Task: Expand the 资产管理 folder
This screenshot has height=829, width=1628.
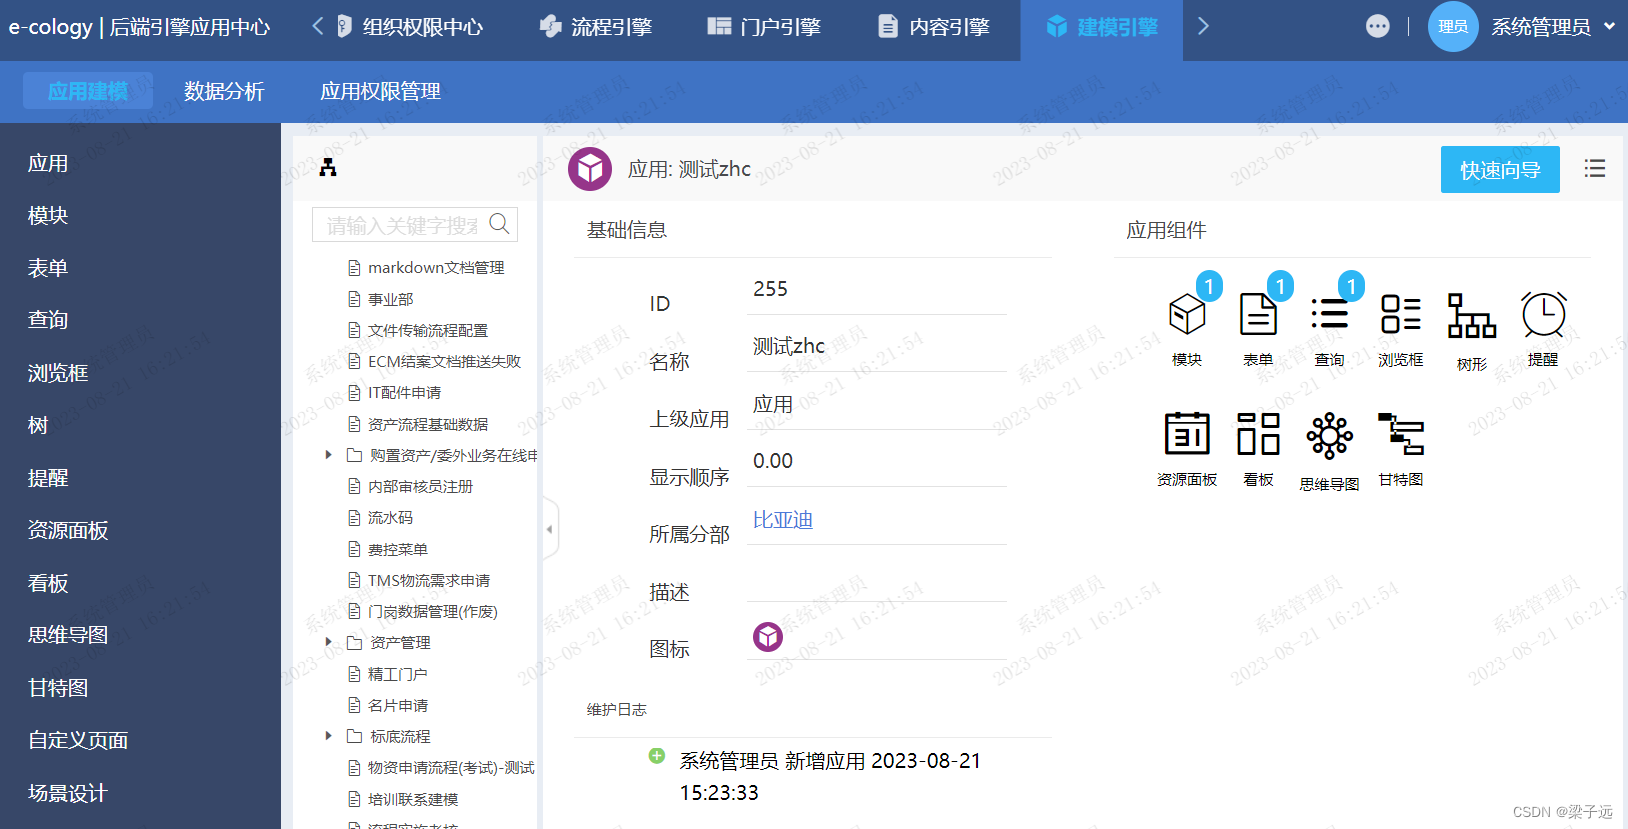Action: pyautogui.click(x=328, y=642)
